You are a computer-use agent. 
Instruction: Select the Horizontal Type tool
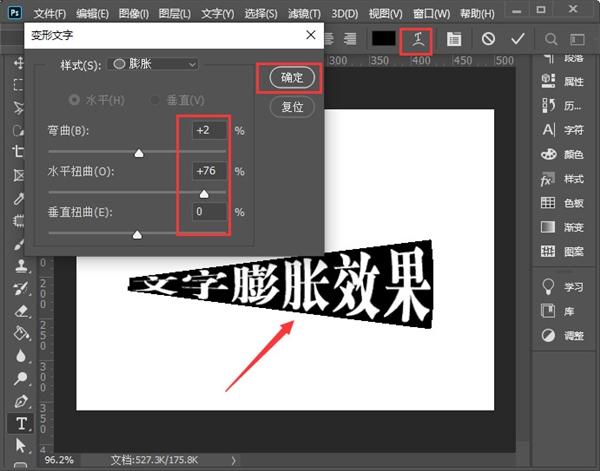[x=19, y=422]
